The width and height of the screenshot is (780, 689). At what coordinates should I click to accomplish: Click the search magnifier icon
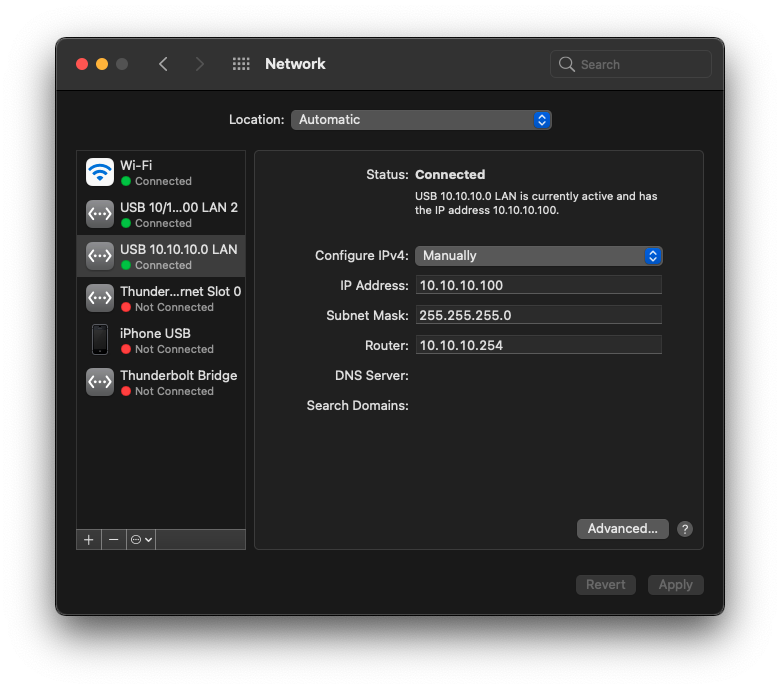(x=566, y=64)
